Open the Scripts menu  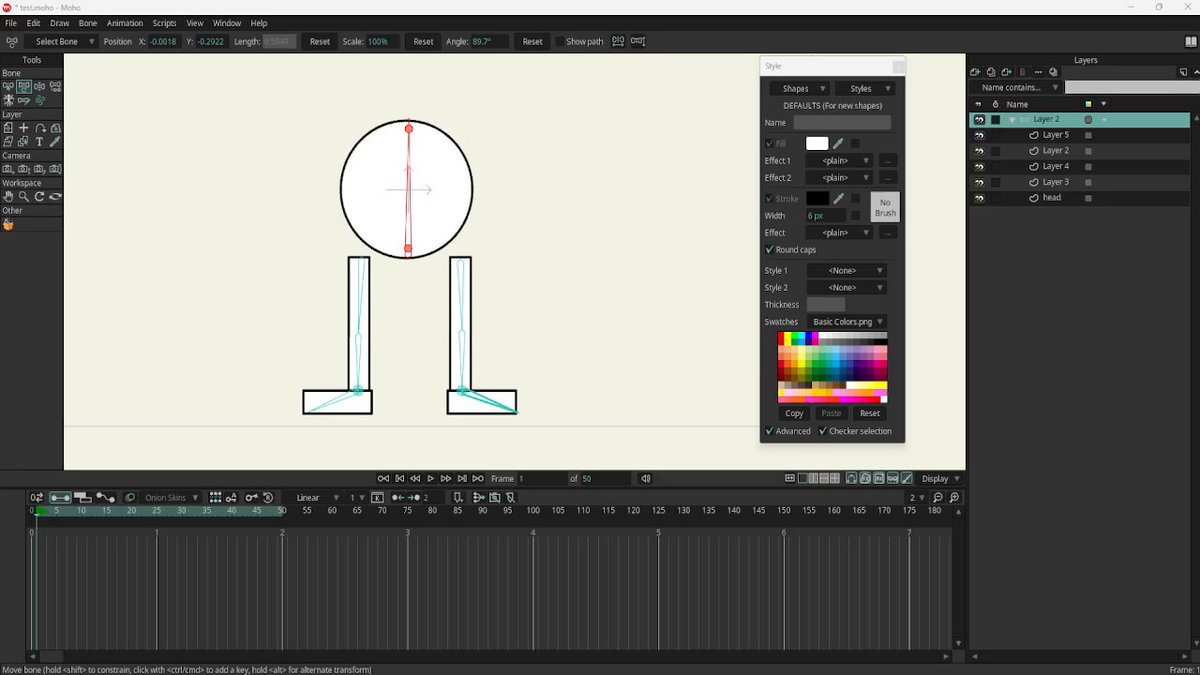[x=164, y=23]
